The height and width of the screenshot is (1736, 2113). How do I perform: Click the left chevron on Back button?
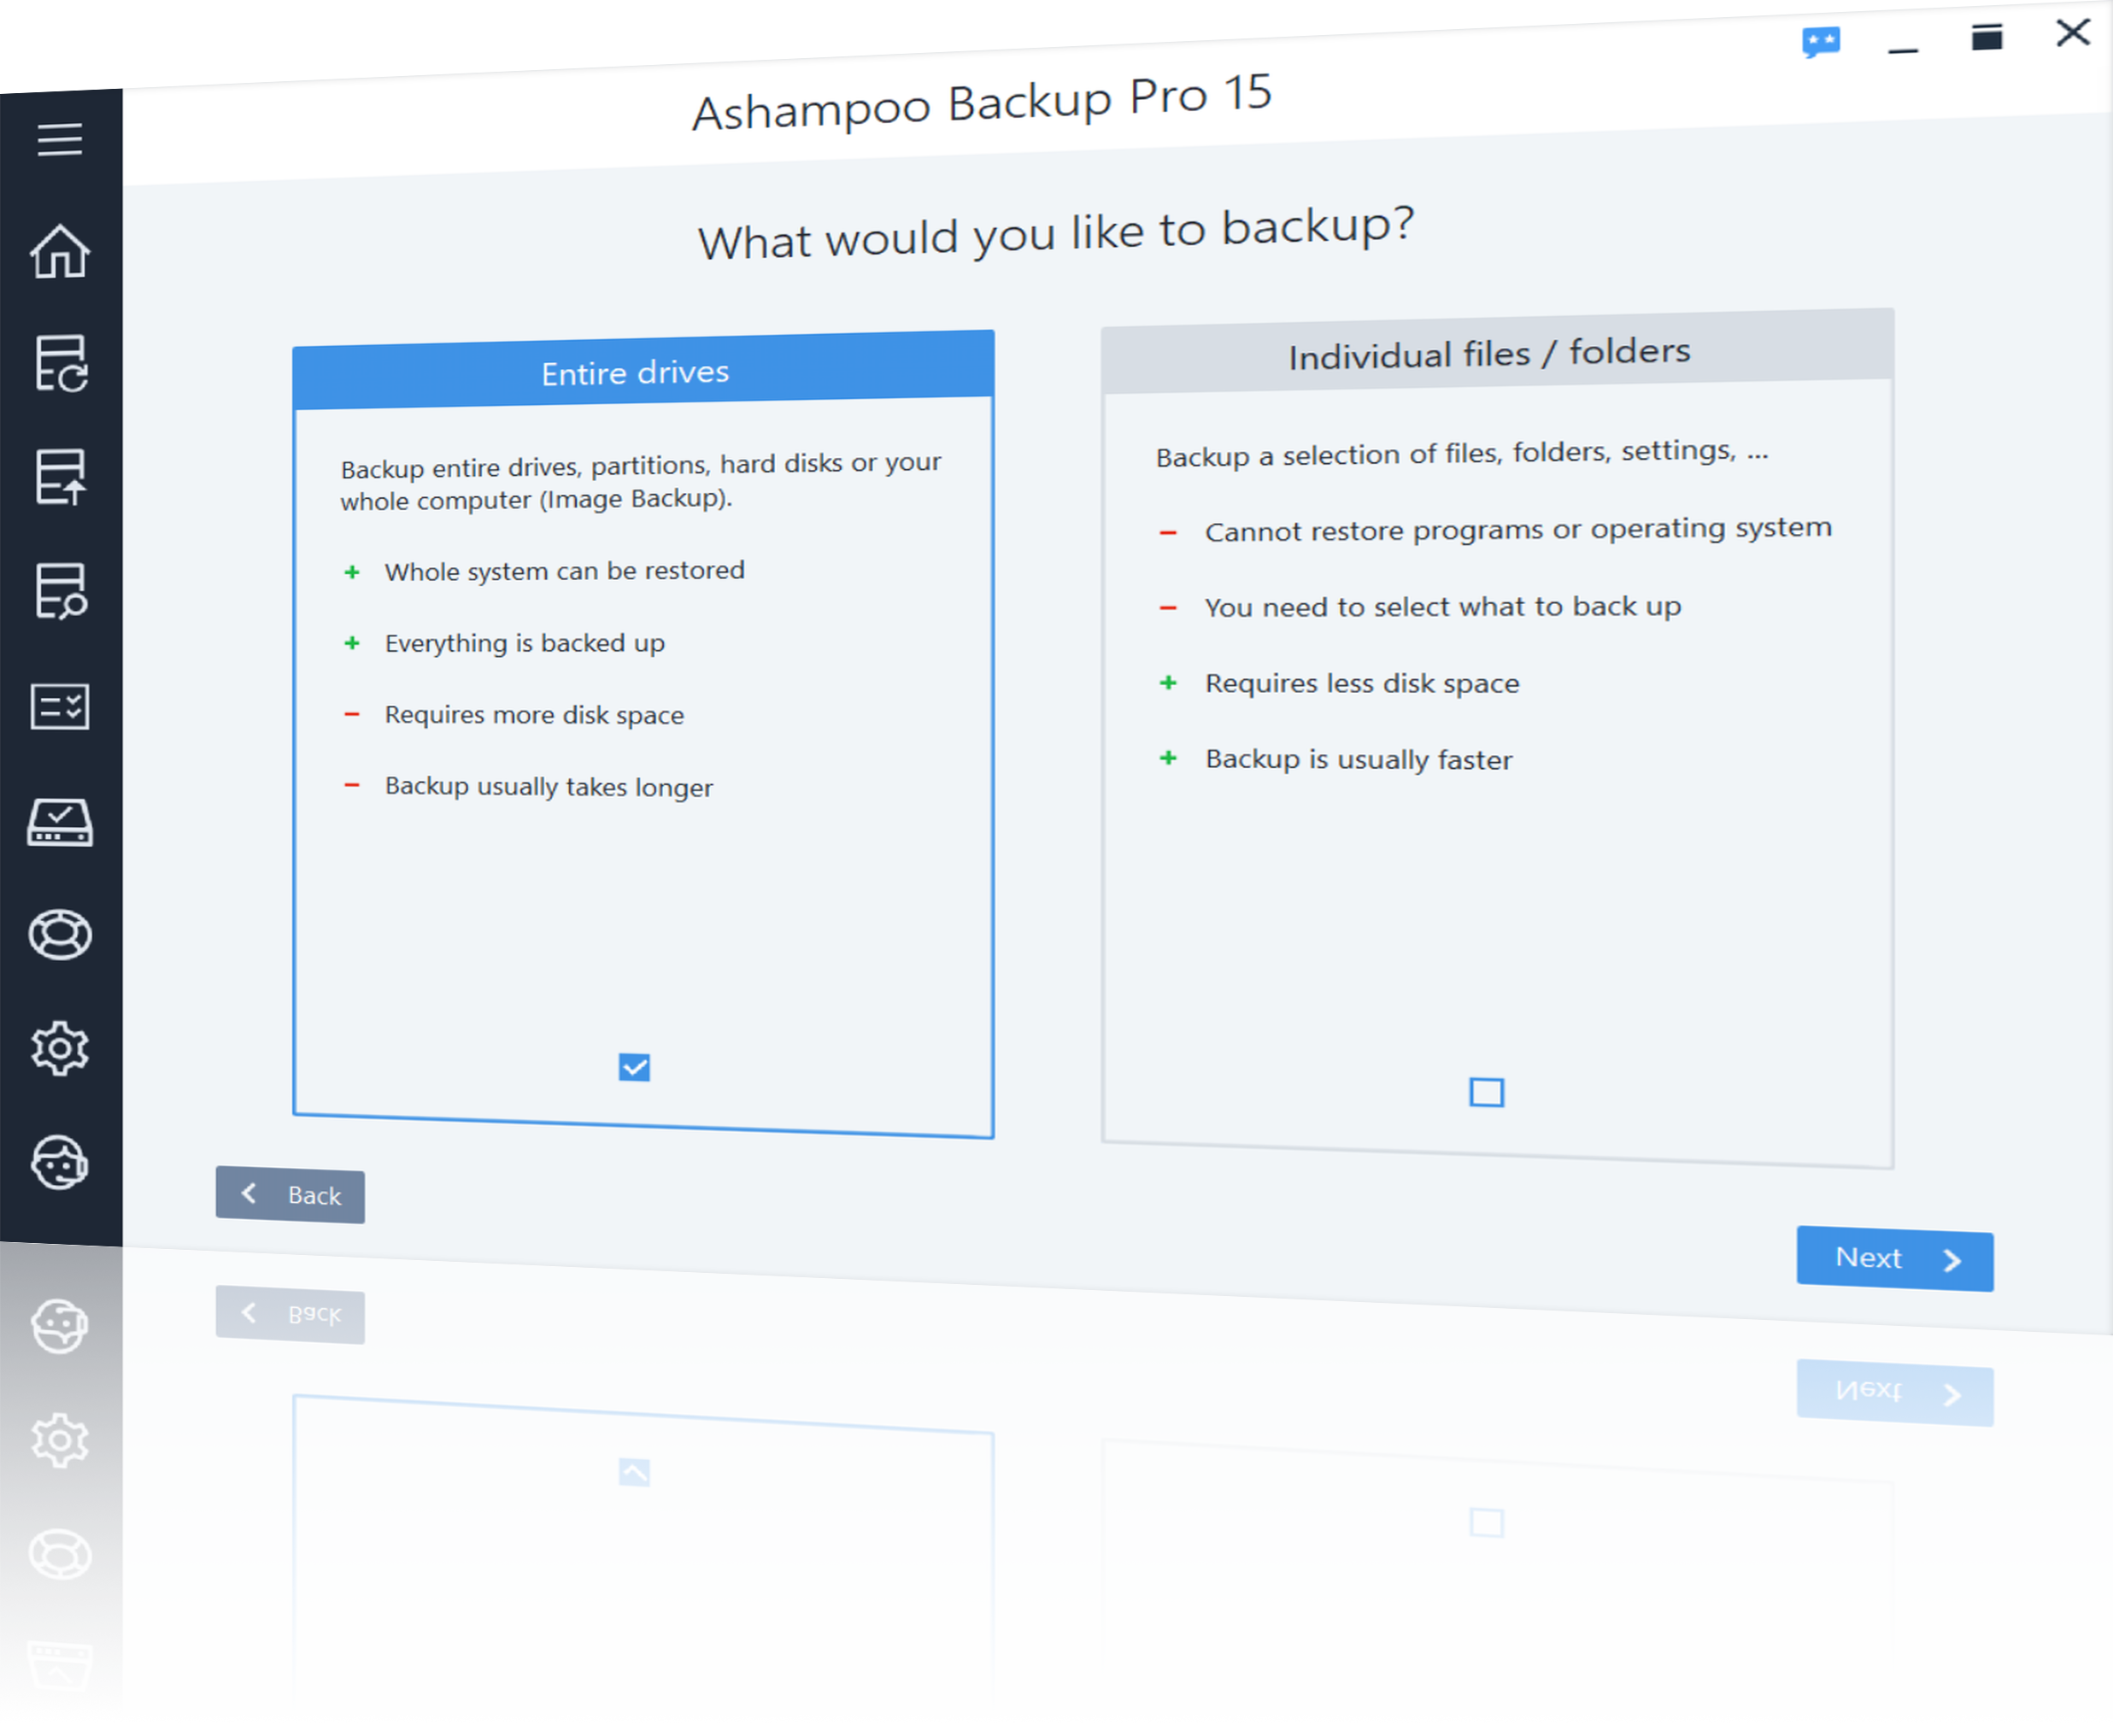(x=249, y=1193)
